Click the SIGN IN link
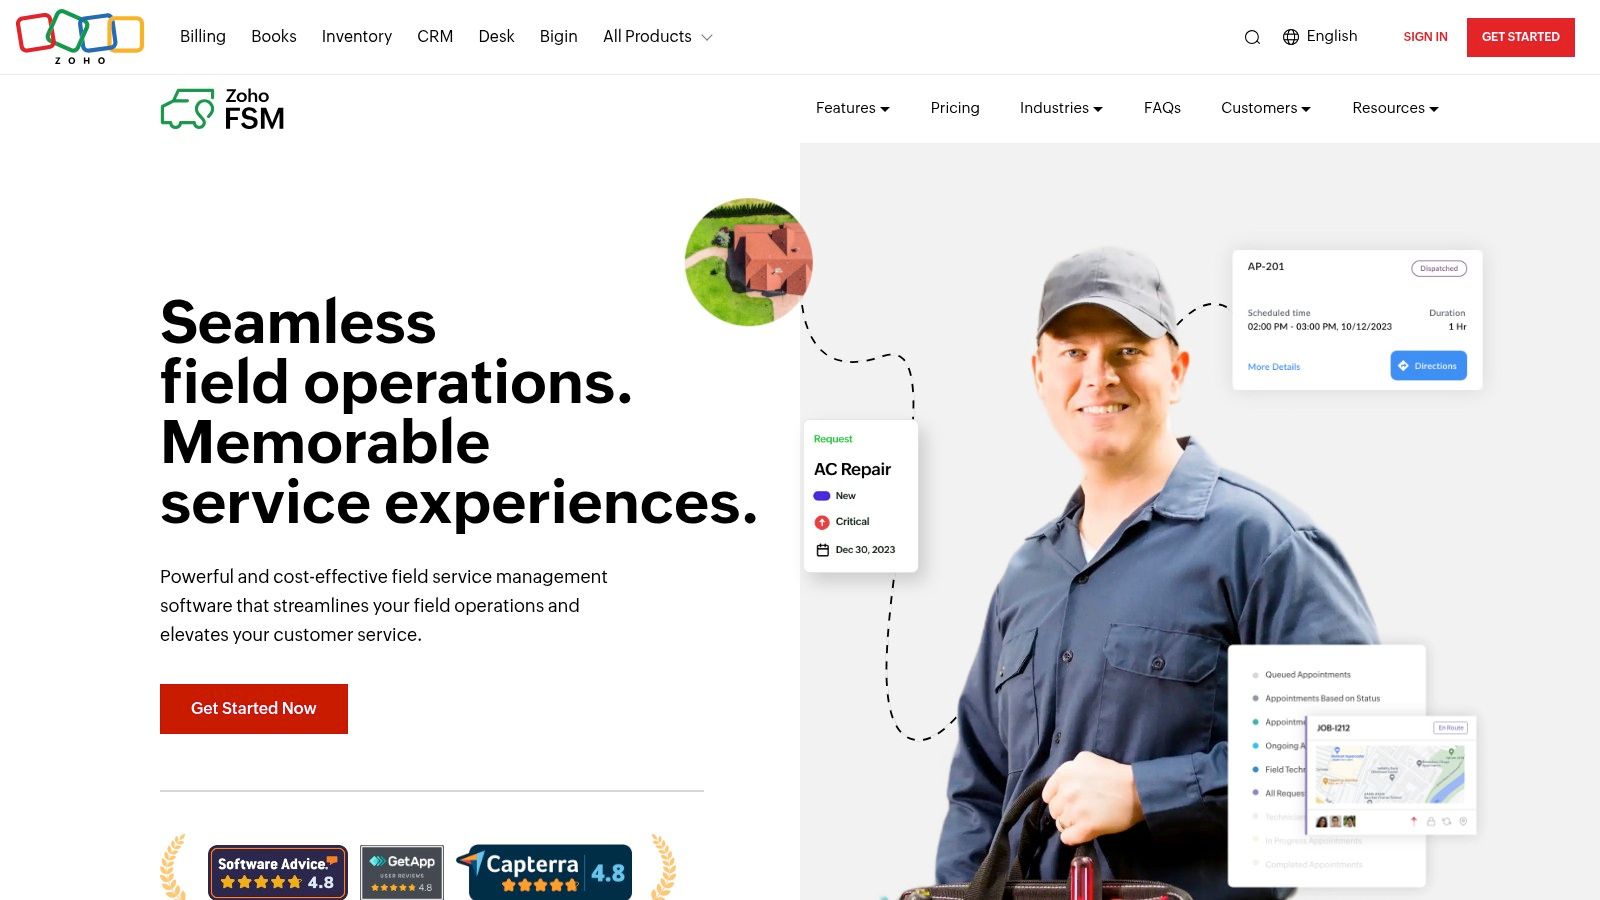 [1425, 37]
